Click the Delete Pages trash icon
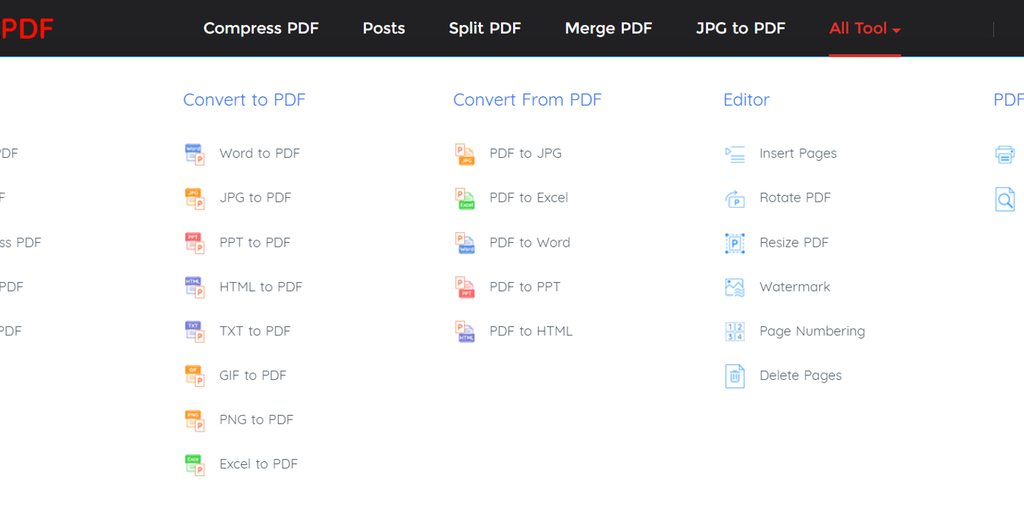The image size is (1024, 512). [x=735, y=376]
